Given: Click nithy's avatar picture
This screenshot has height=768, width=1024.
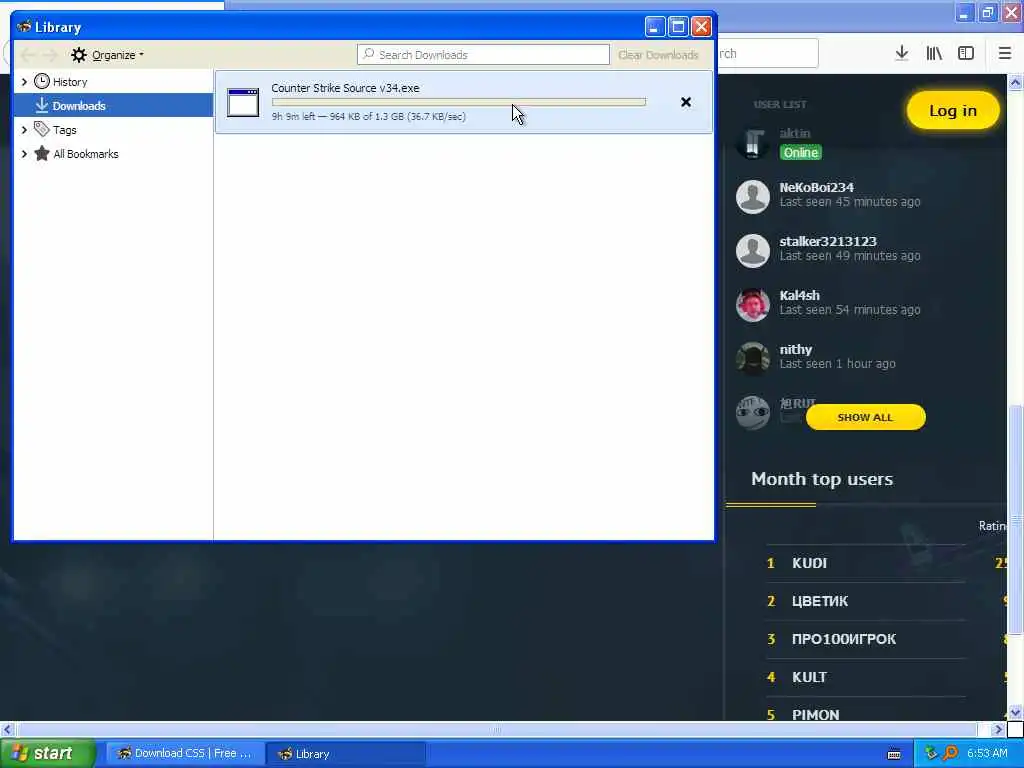Looking at the screenshot, I should pyautogui.click(x=753, y=359).
